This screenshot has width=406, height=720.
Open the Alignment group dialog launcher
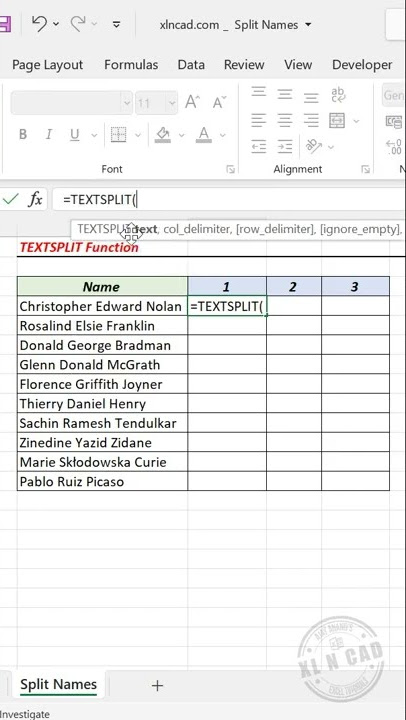coord(366,169)
